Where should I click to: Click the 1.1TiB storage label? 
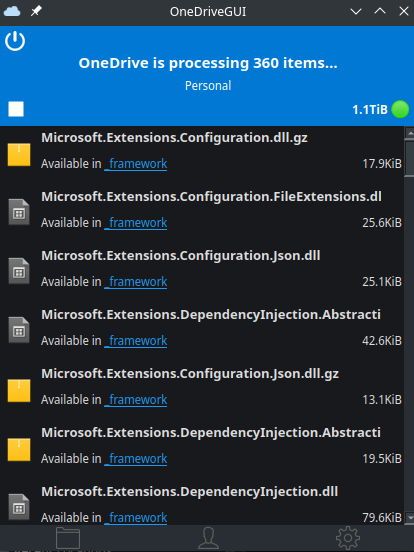370,110
